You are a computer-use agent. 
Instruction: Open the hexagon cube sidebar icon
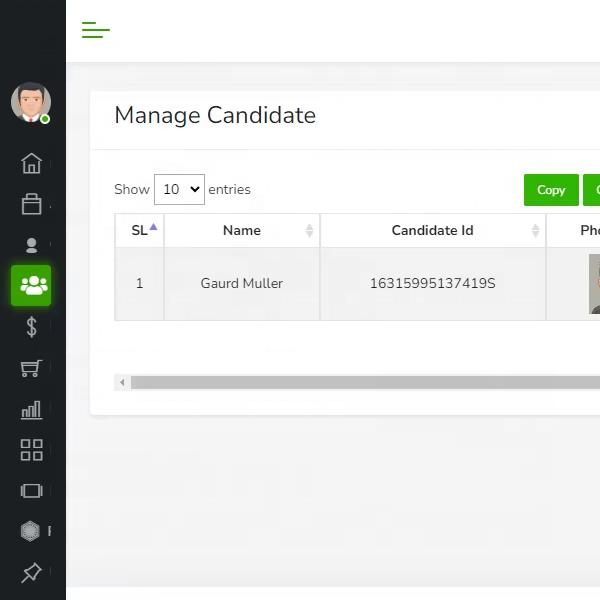32,532
